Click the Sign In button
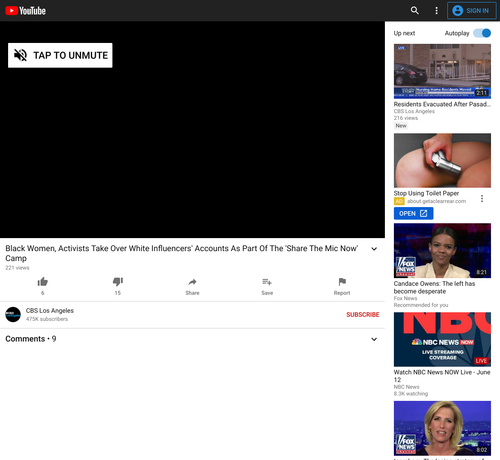Viewport: 500px width, 460px height. tap(471, 11)
